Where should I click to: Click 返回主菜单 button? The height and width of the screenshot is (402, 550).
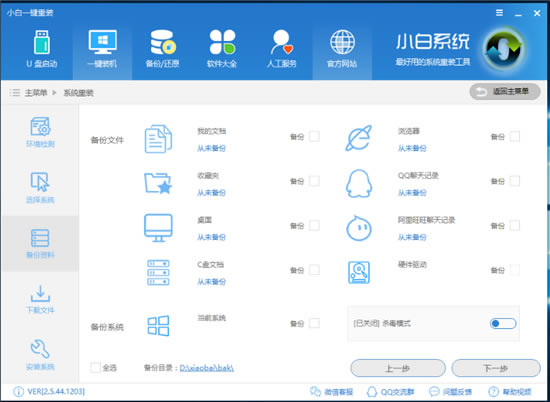coord(505,92)
